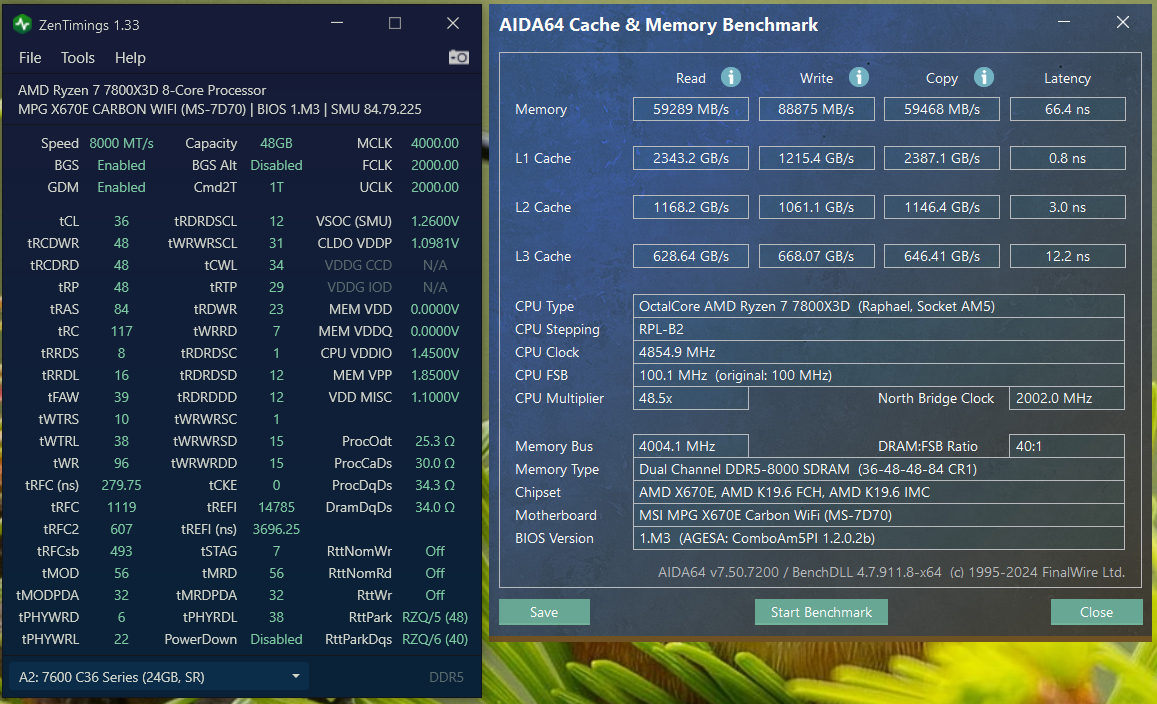Select Memory Write value 88875 MB/s
1157x704 pixels.
816,109
